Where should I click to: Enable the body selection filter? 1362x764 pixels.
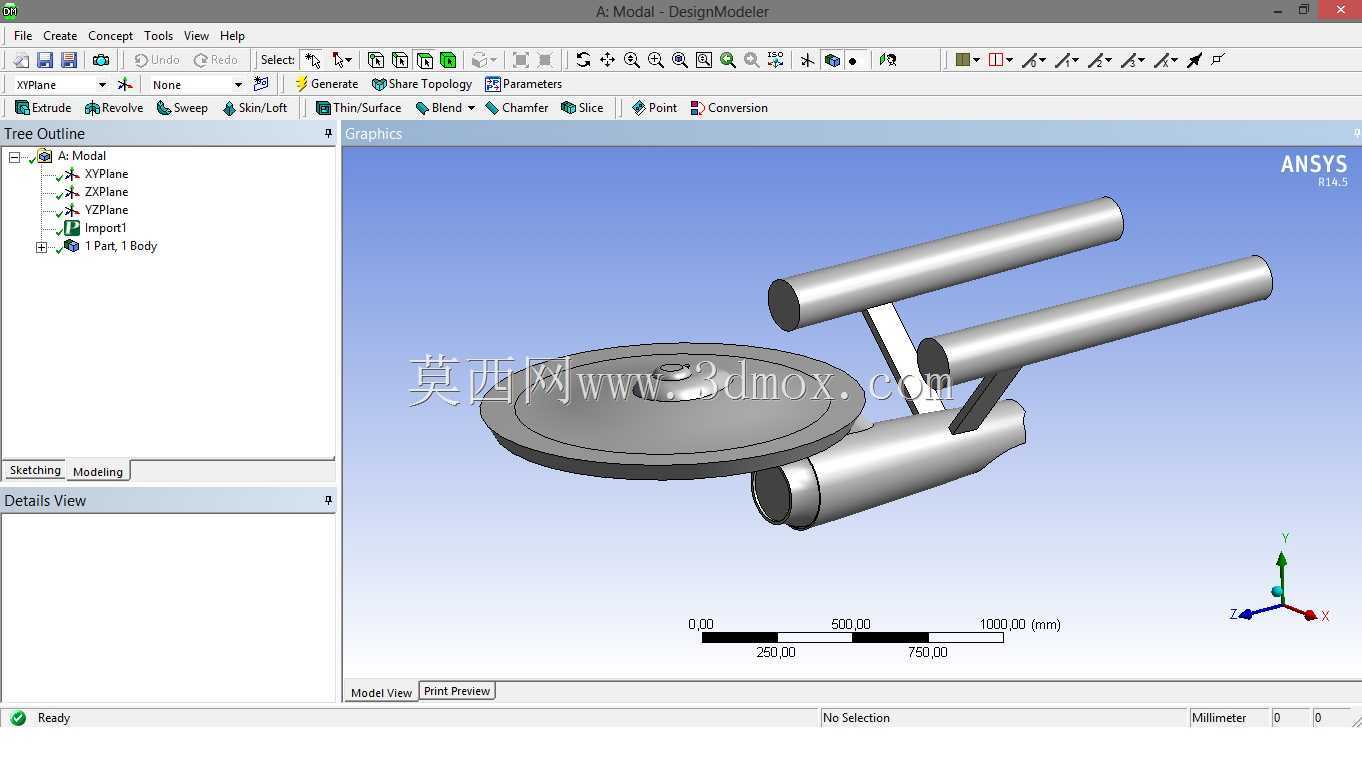click(x=448, y=60)
